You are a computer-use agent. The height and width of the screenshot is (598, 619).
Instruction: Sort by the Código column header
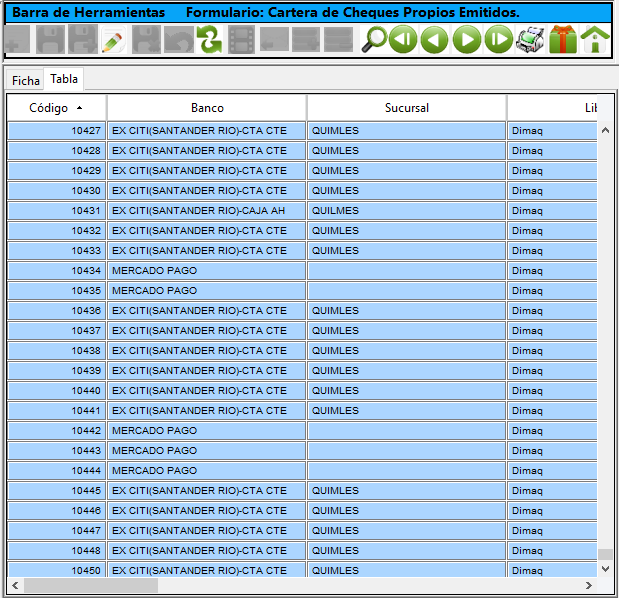(x=56, y=107)
